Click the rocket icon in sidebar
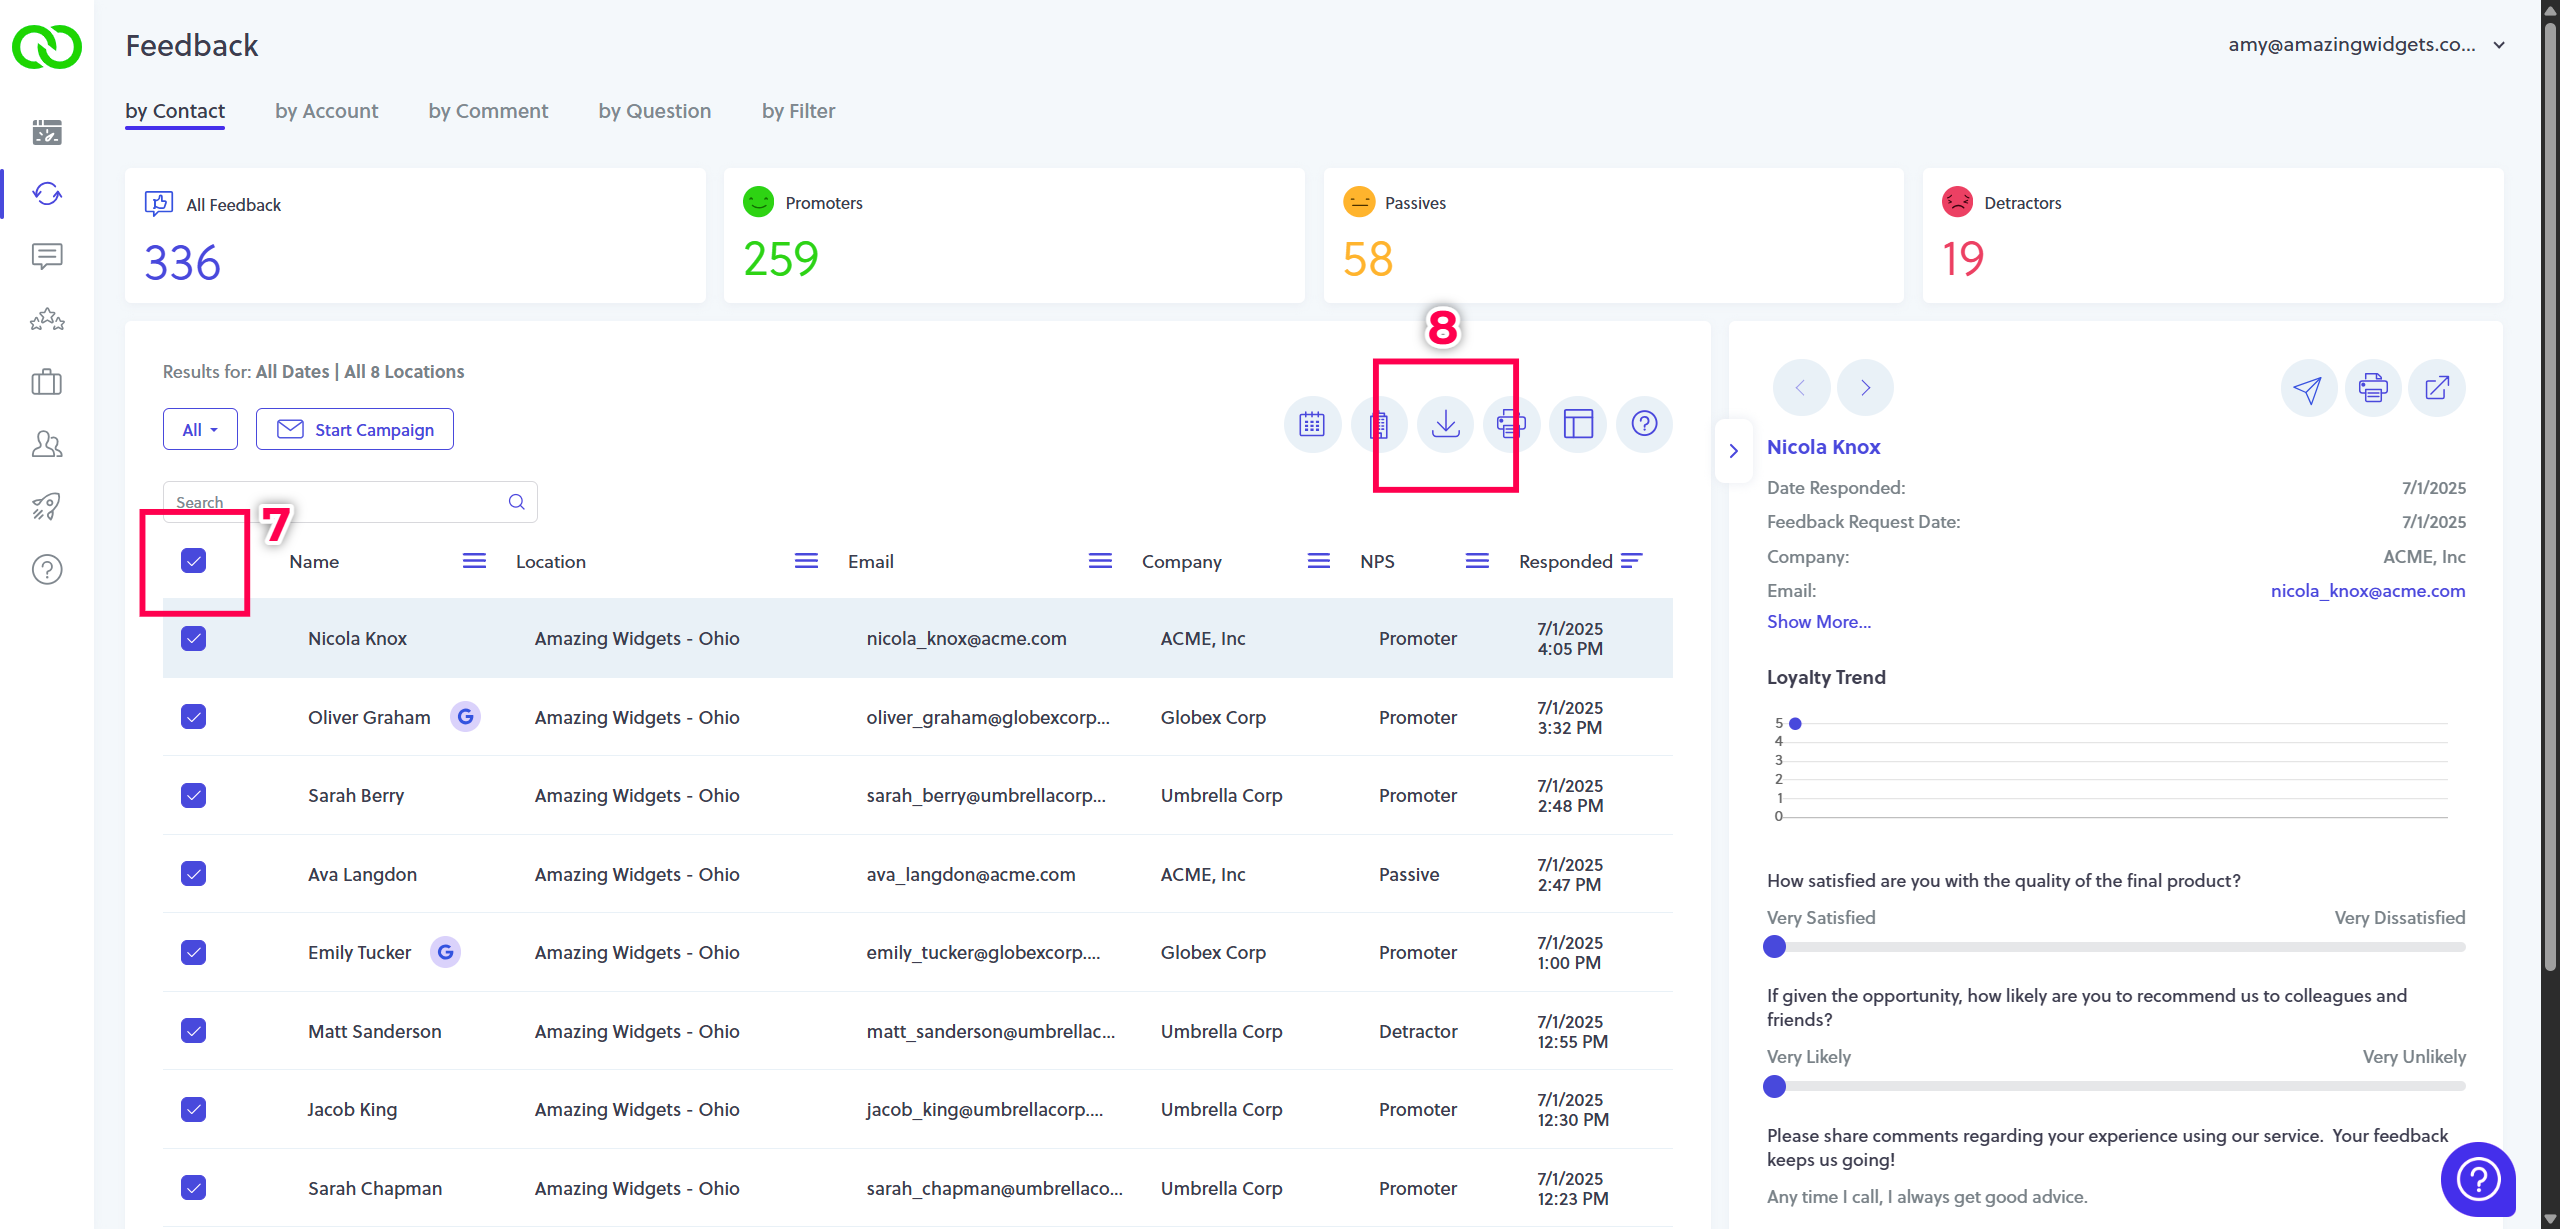2560x1229 pixels. [47, 507]
